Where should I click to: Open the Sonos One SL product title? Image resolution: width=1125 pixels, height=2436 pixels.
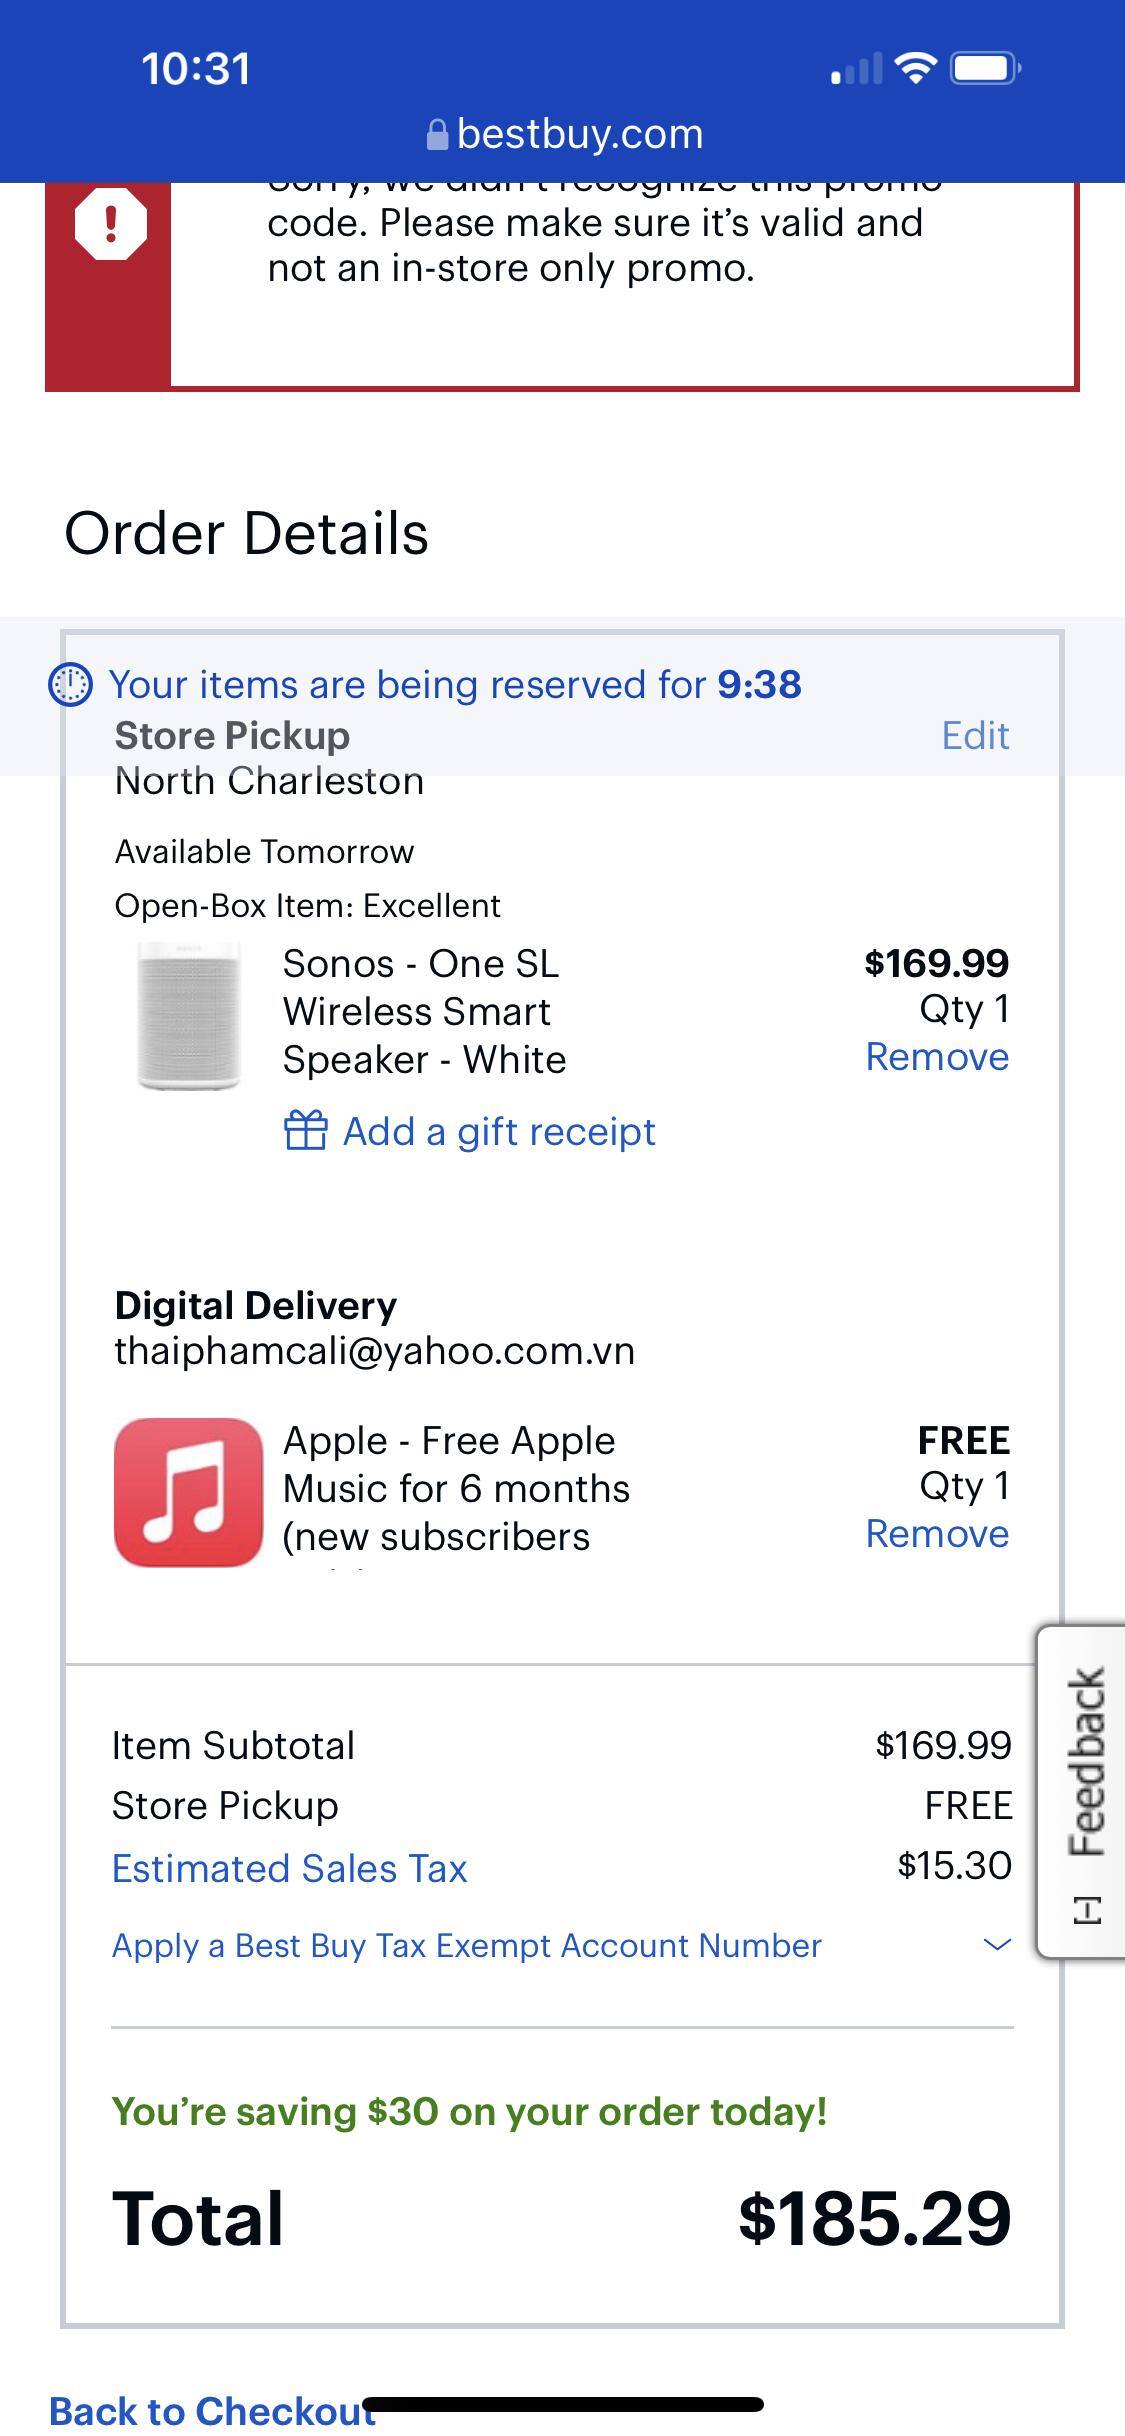click(x=424, y=1011)
